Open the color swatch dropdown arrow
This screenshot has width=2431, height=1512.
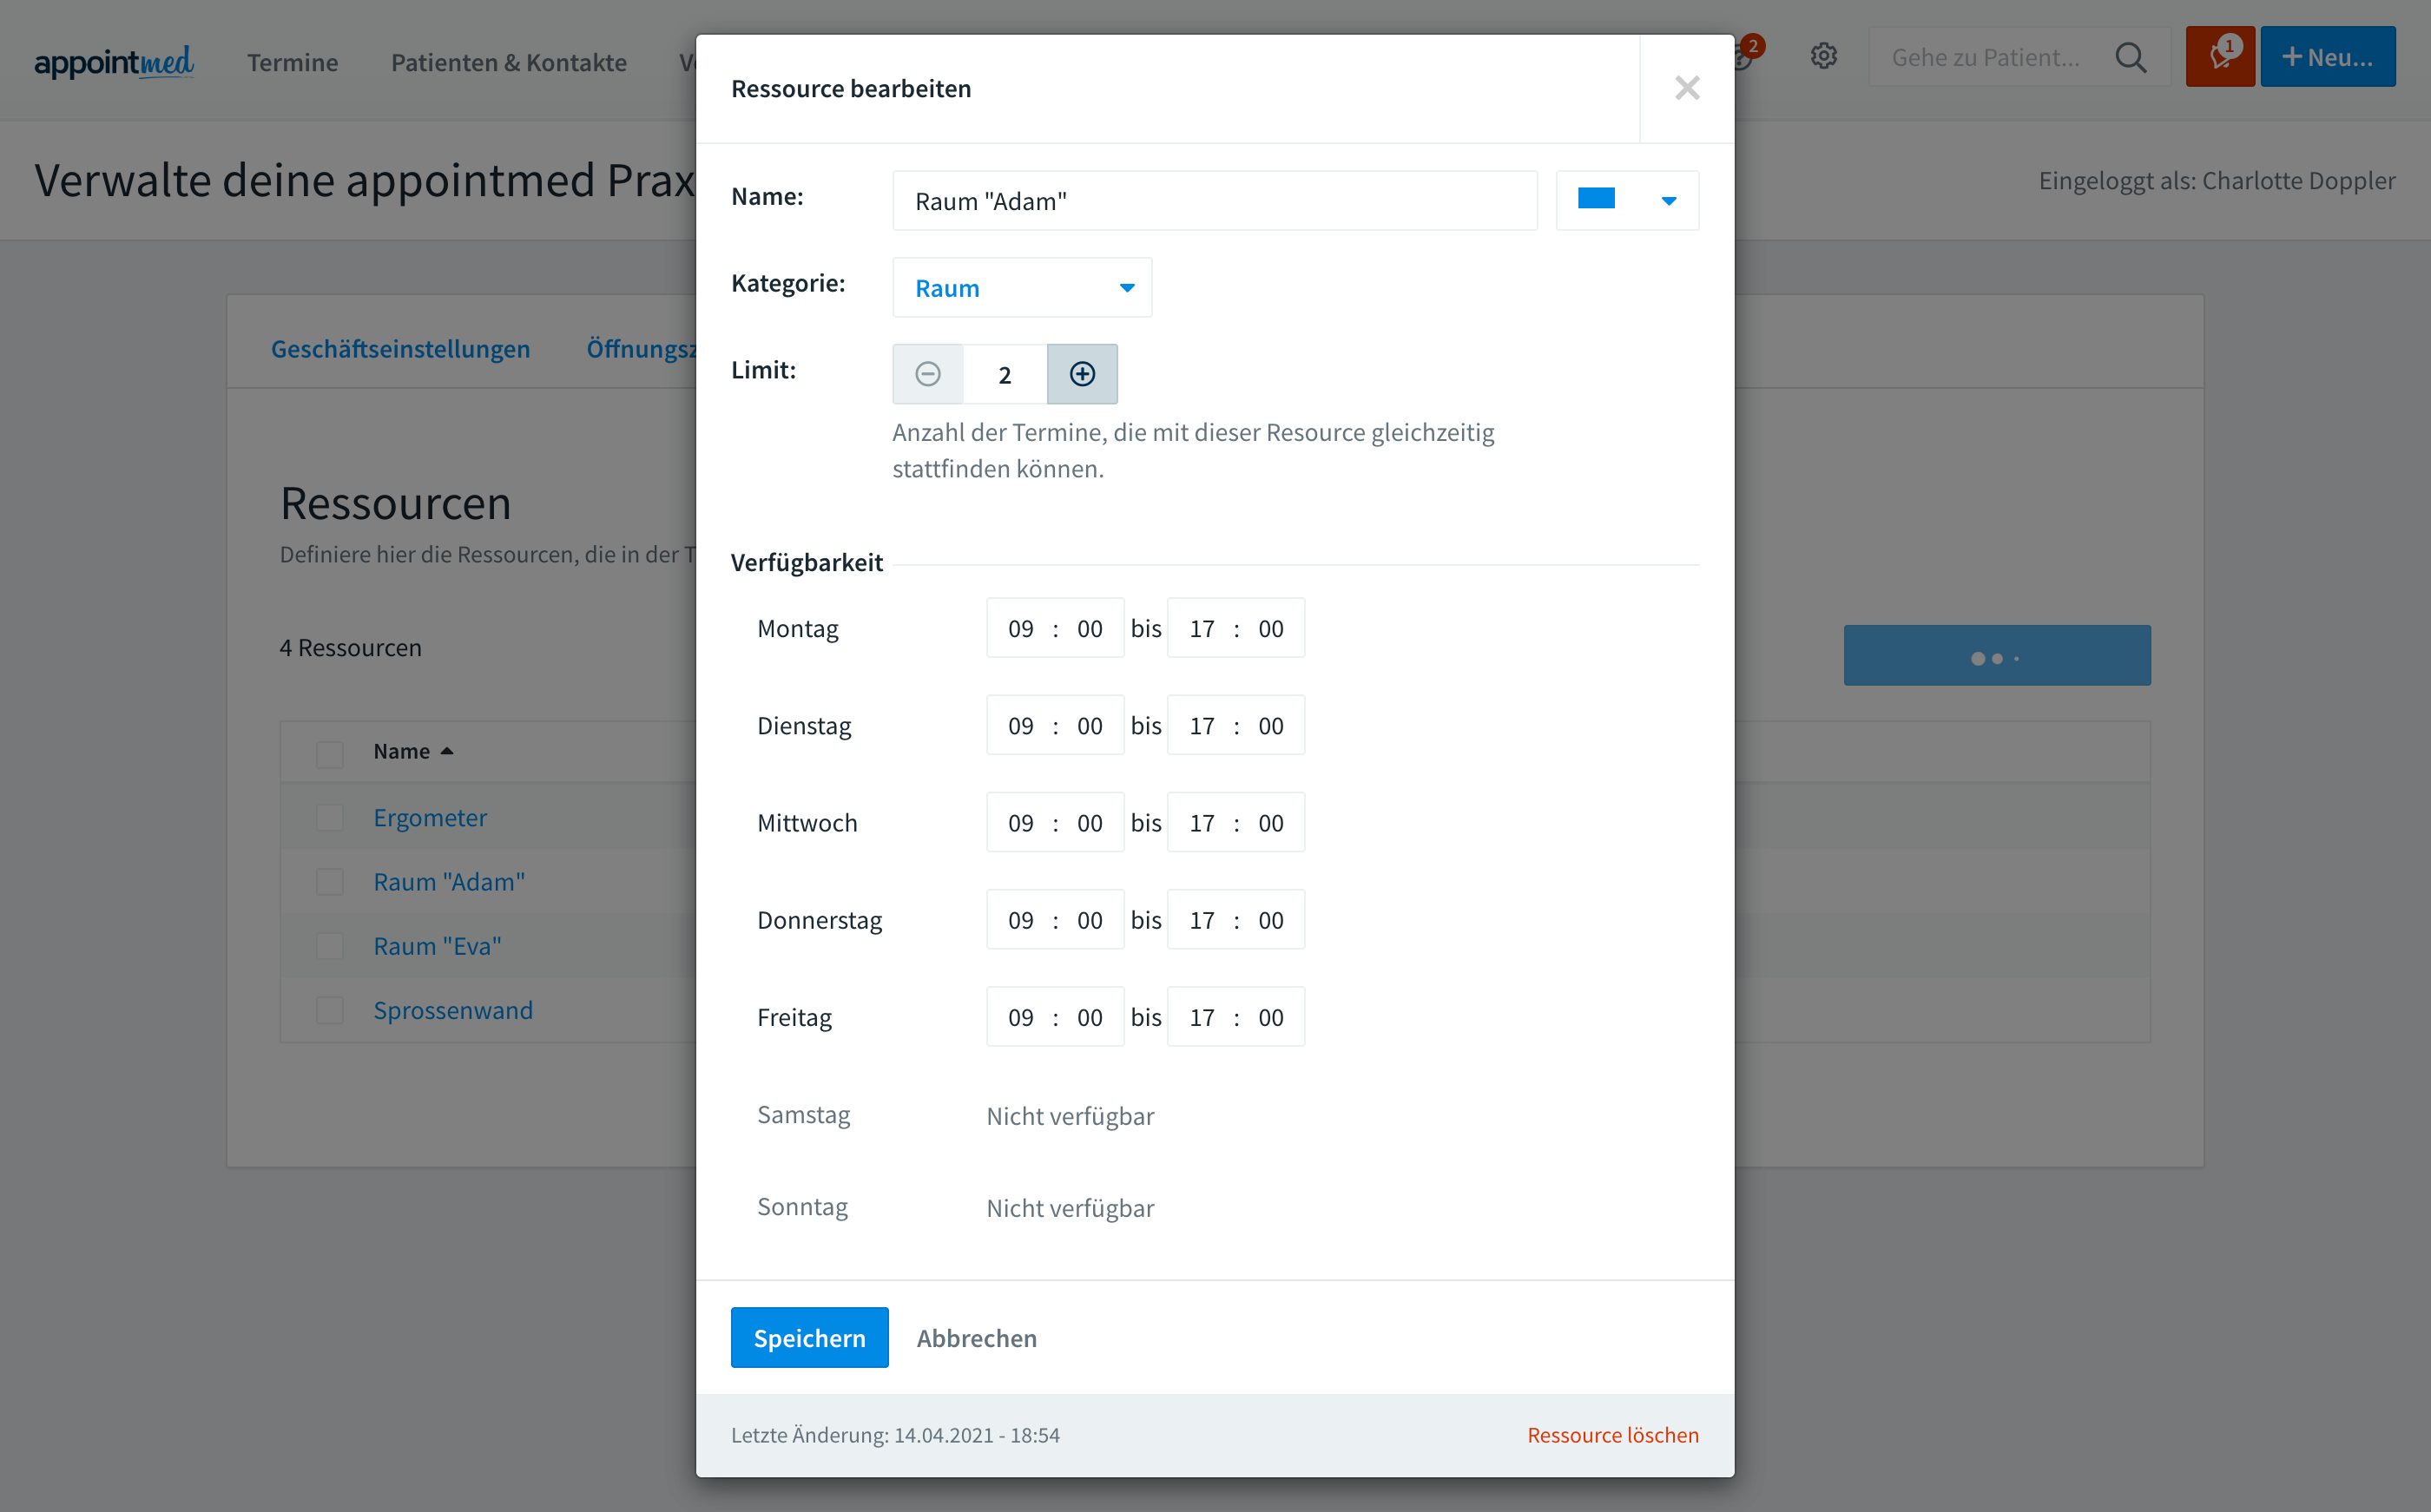click(x=1668, y=201)
